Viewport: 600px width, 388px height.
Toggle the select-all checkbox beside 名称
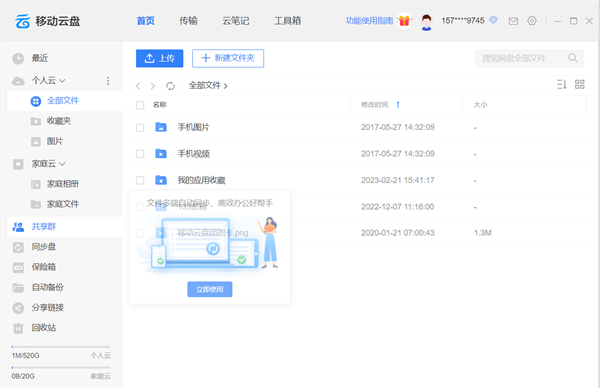140,105
